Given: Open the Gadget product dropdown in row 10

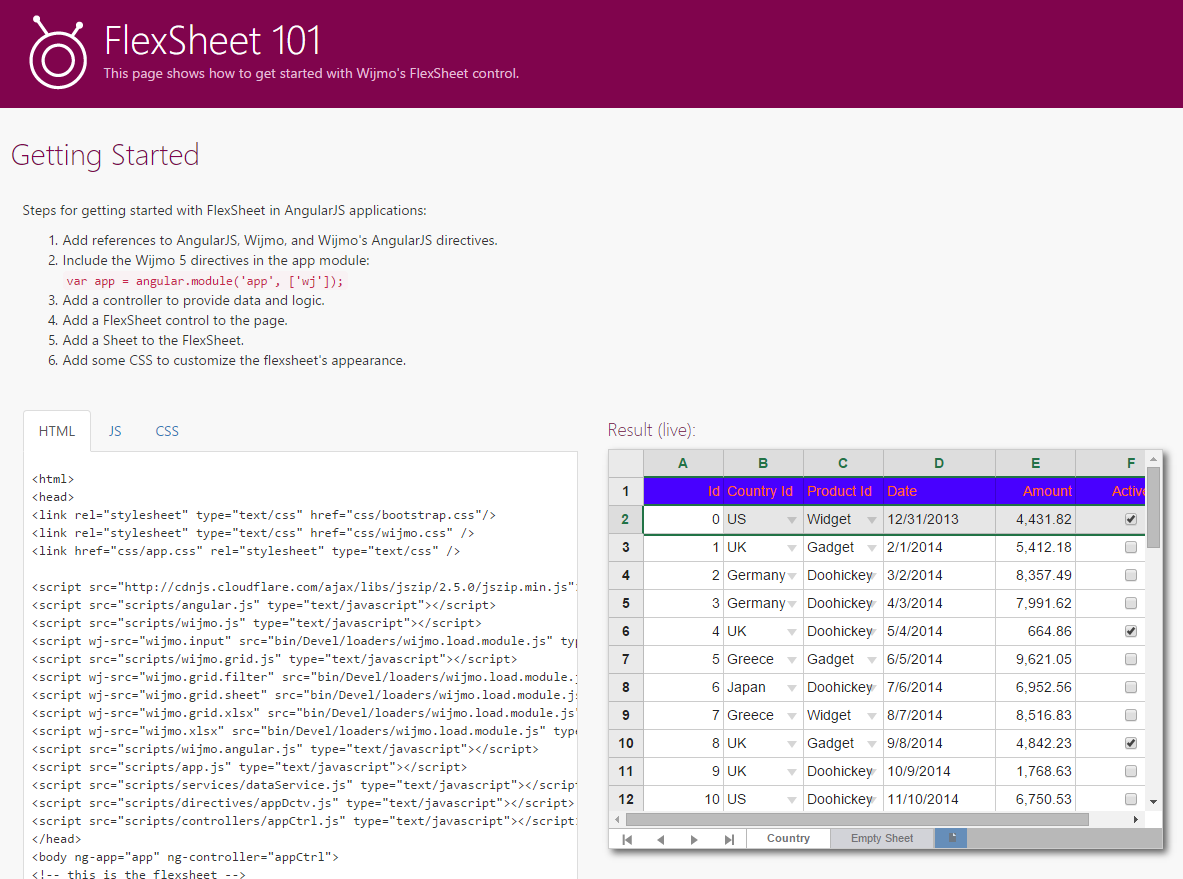Looking at the screenshot, I should tap(871, 743).
